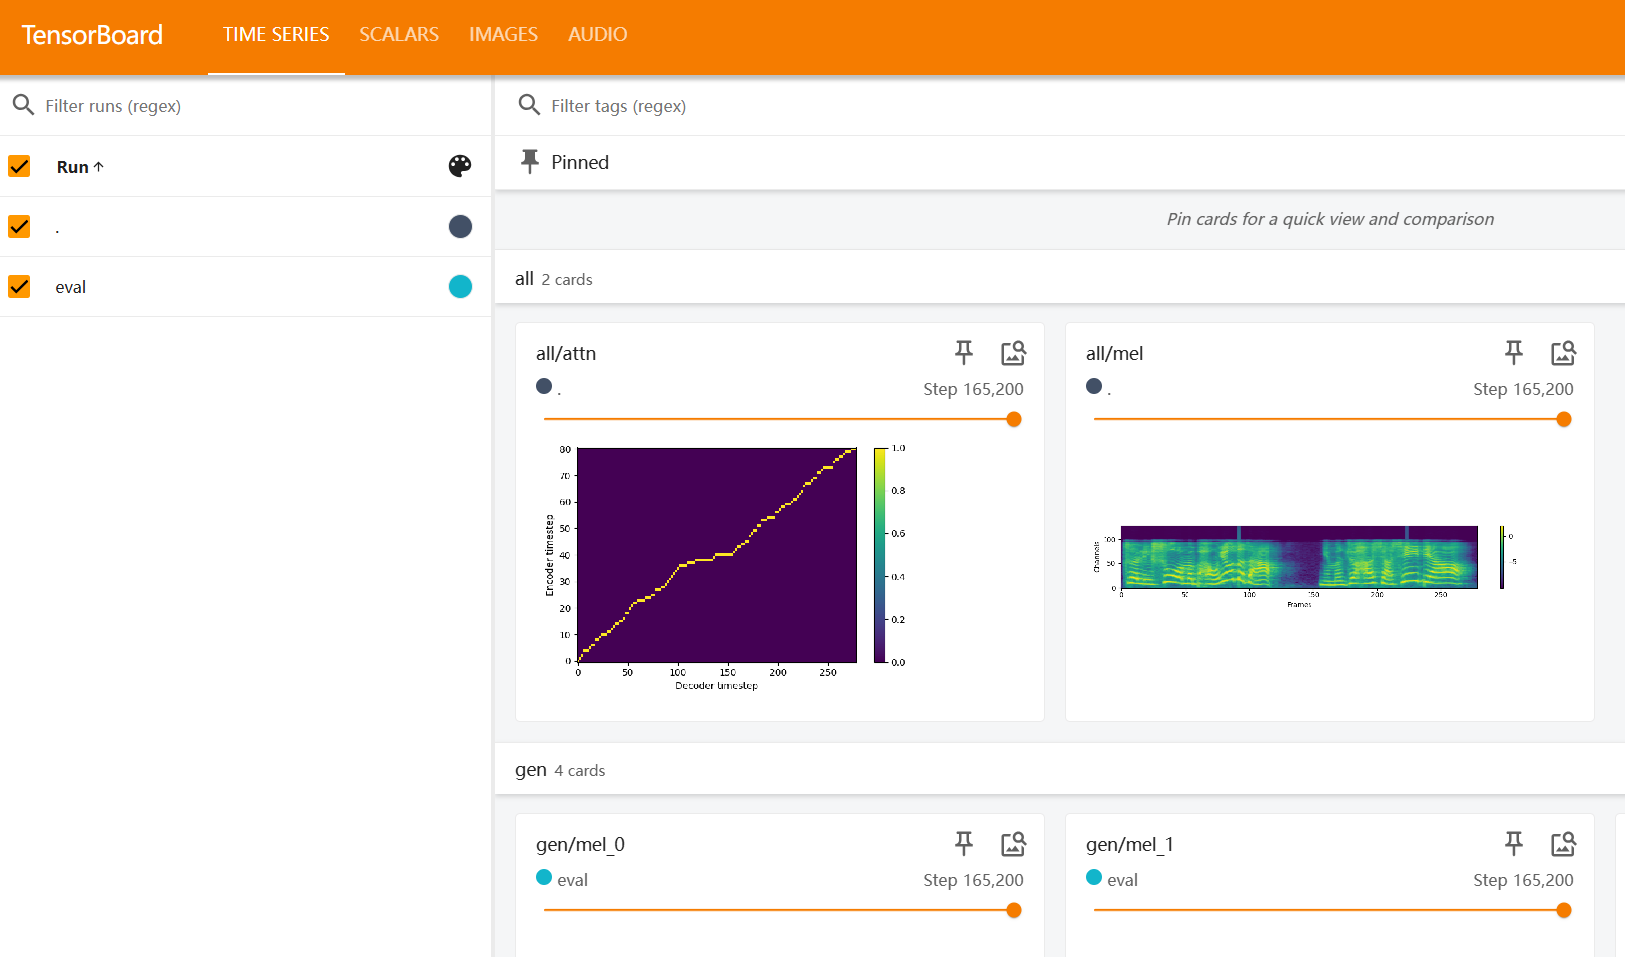The image size is (1625, 957).
Task: Click the gen/mel_1 step slider handle
Action: tap(1564, 910)
